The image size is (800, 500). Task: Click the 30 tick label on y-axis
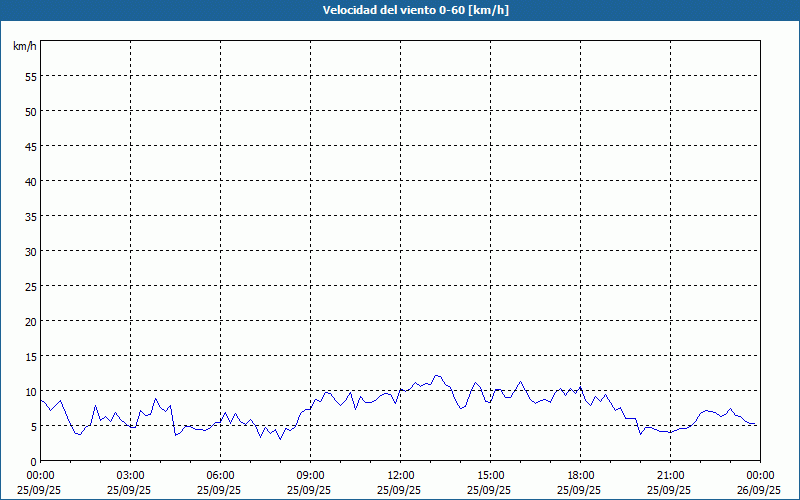30,251
